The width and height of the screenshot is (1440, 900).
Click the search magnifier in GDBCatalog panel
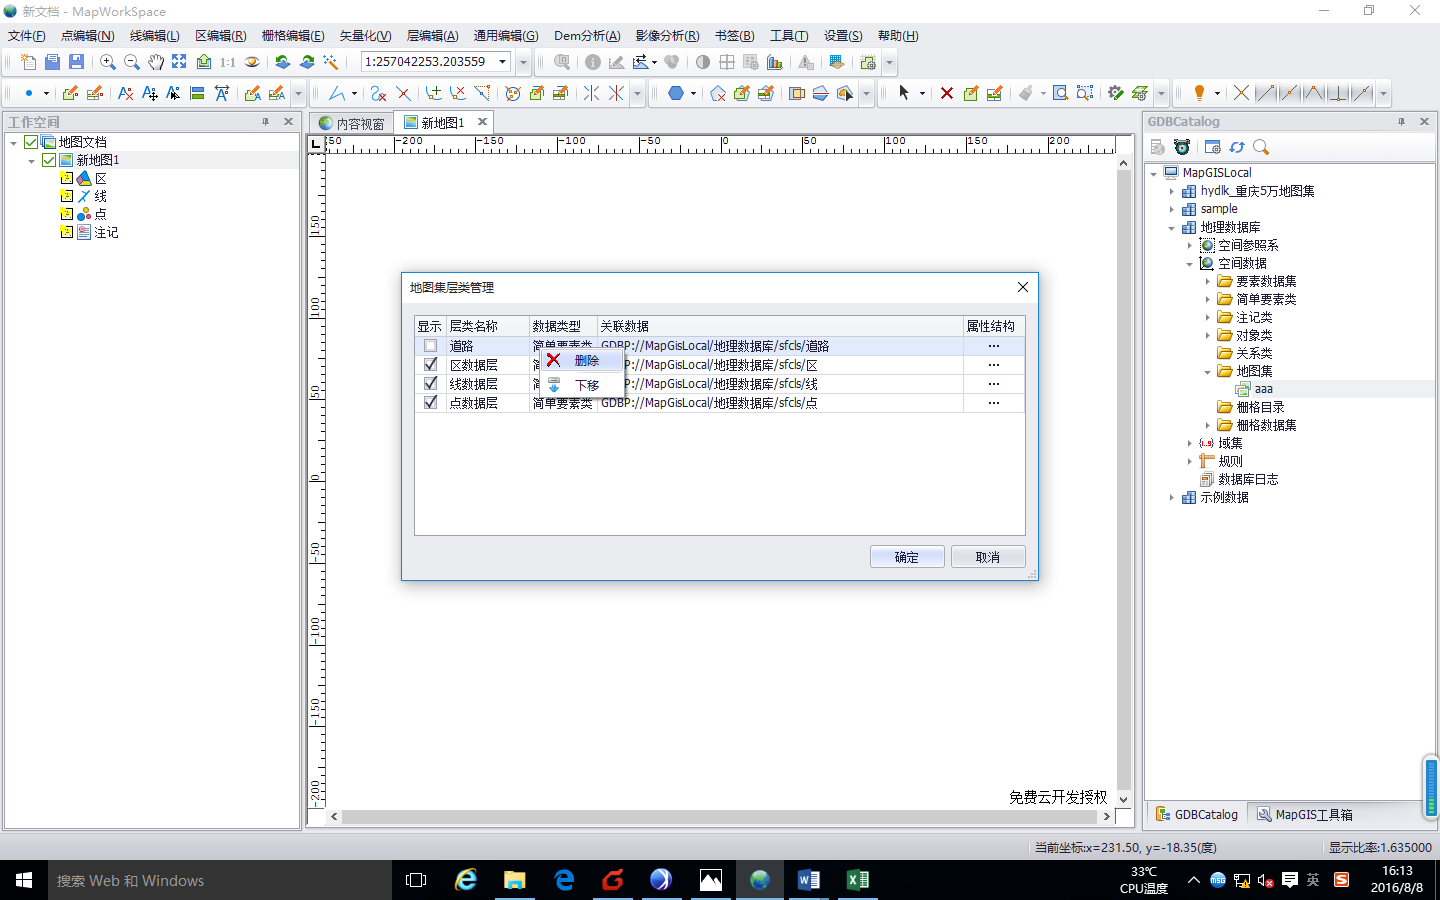pos(1261,147)
